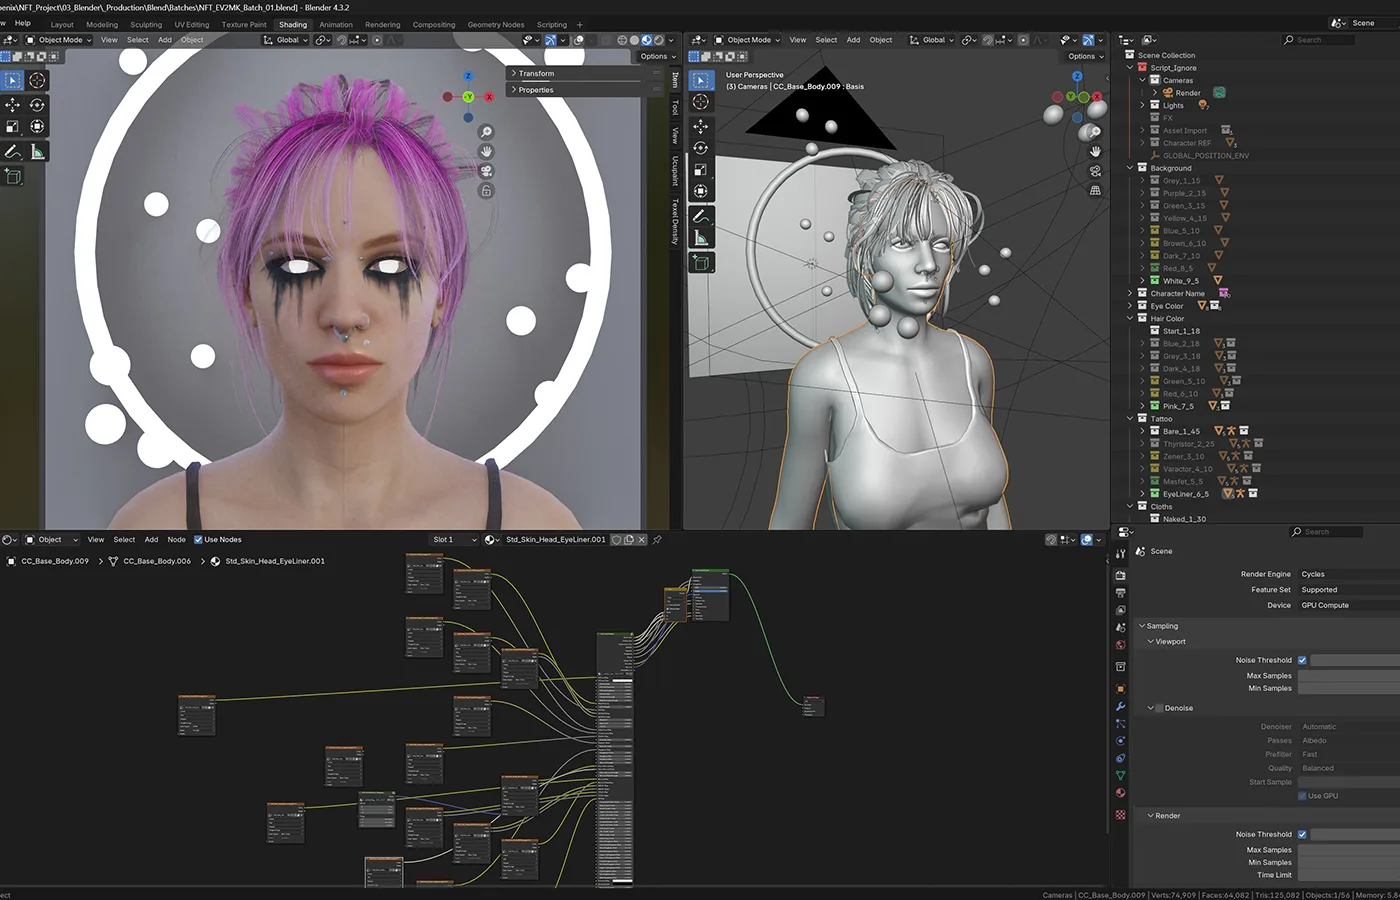Open the View Layer properties tab icon
This screenshot has height=900, width=1400.
(x=1120, y=610)
